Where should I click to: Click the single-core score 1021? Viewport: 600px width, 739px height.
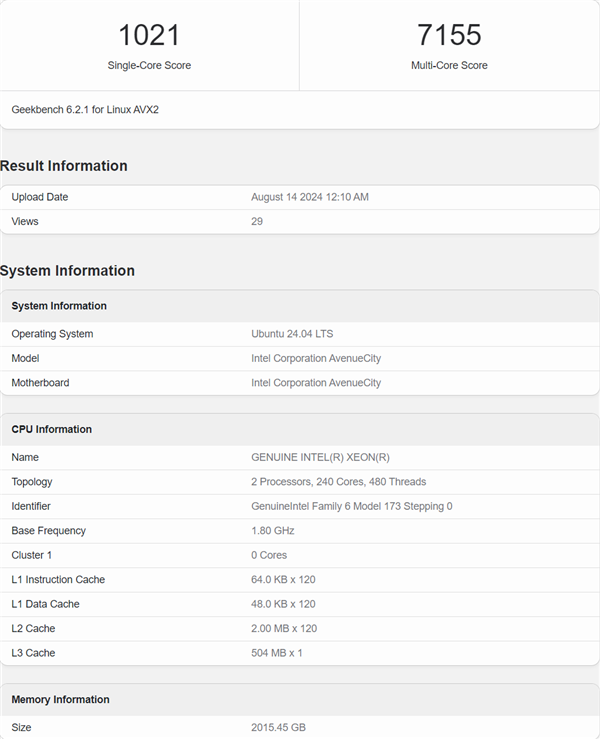[x=149, y=36]
